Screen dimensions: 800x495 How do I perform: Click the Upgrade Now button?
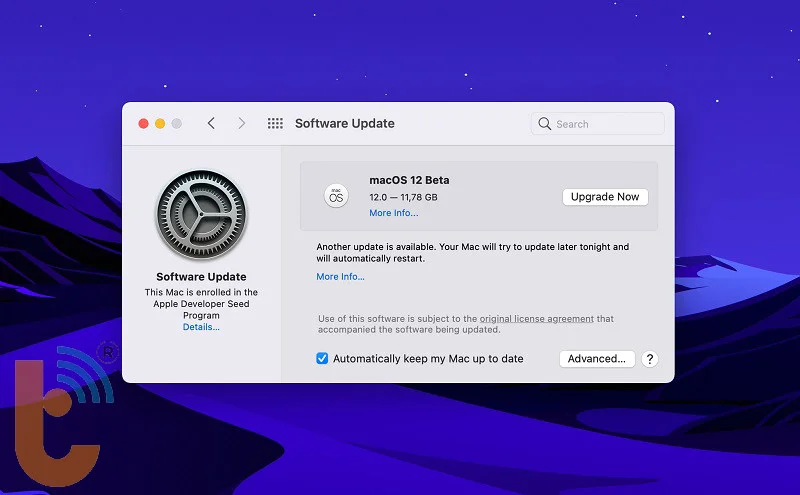[605, 197]
